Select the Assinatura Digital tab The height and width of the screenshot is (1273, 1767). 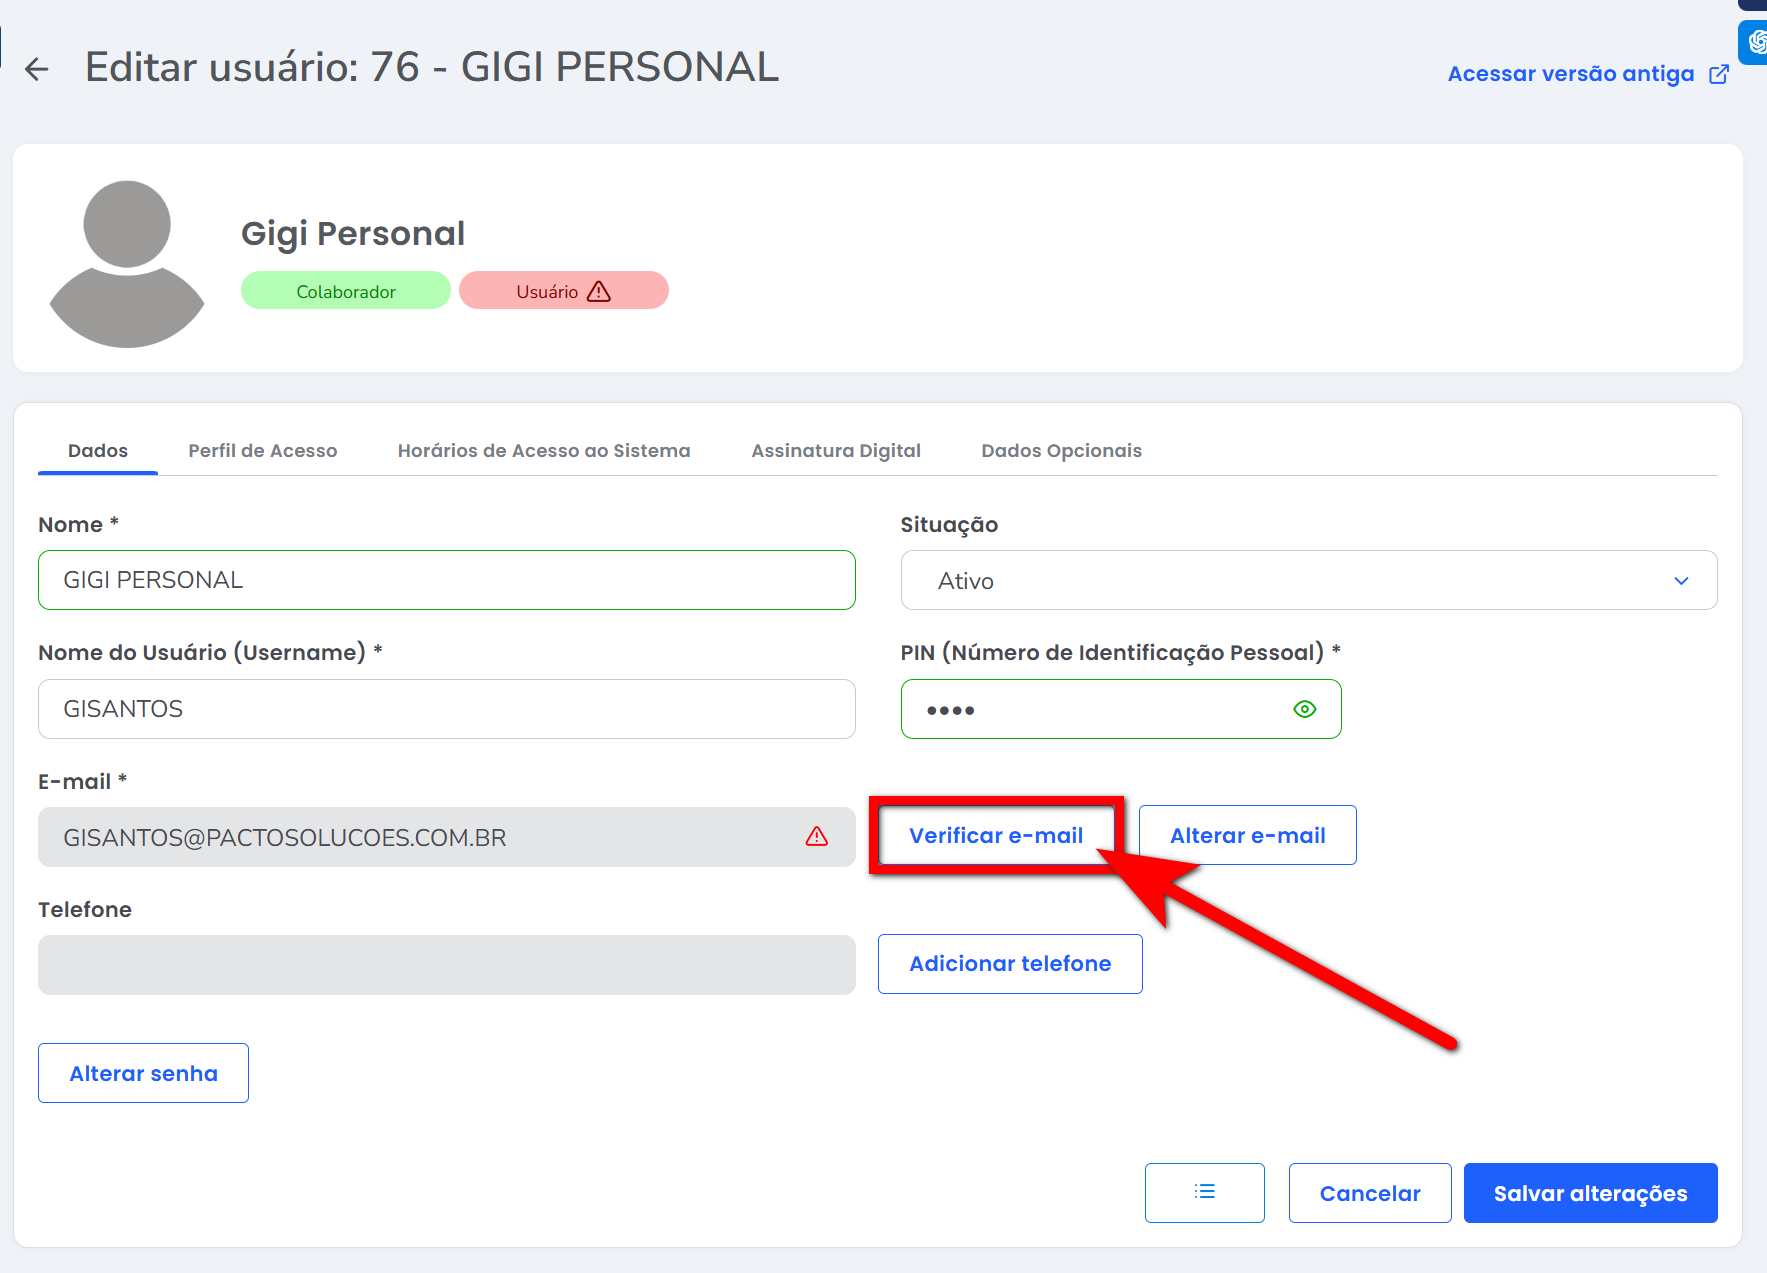[836, 451]
